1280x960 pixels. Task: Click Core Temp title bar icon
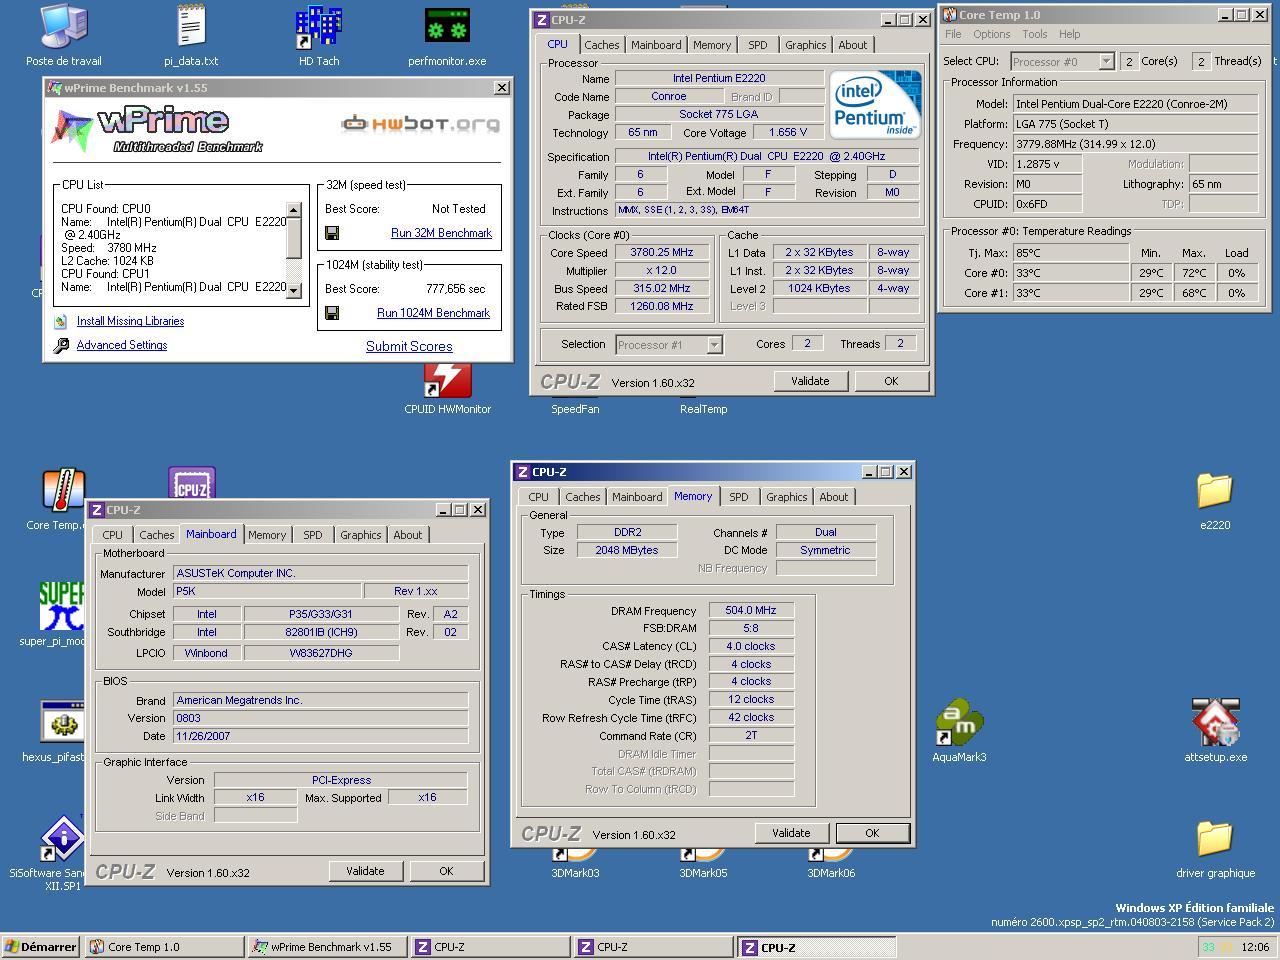tap(950, 15)
